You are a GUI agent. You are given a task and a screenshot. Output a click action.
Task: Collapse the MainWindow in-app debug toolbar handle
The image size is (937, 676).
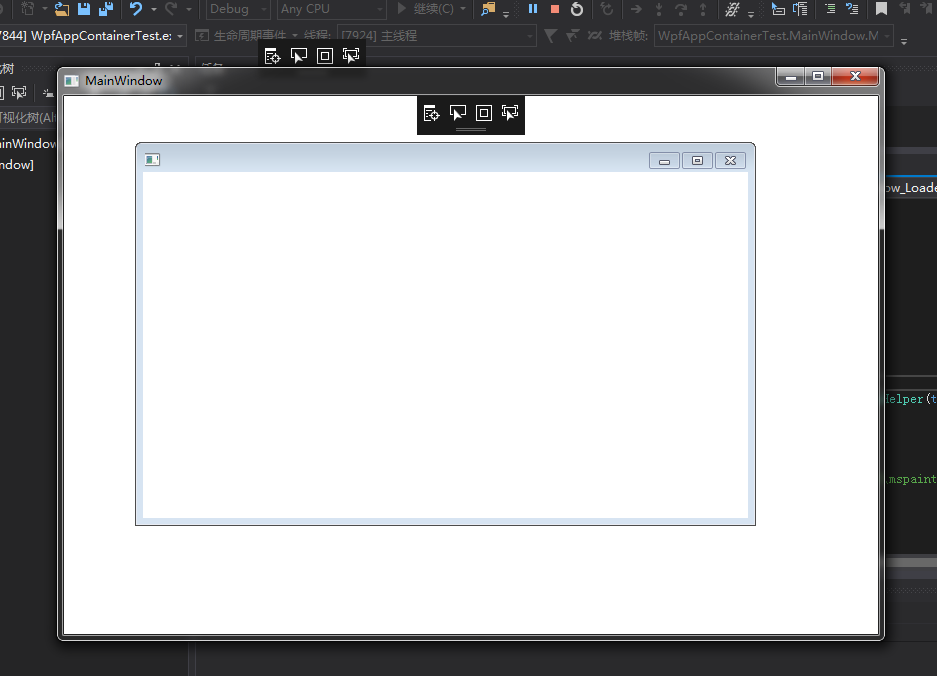tap(471, 129)
